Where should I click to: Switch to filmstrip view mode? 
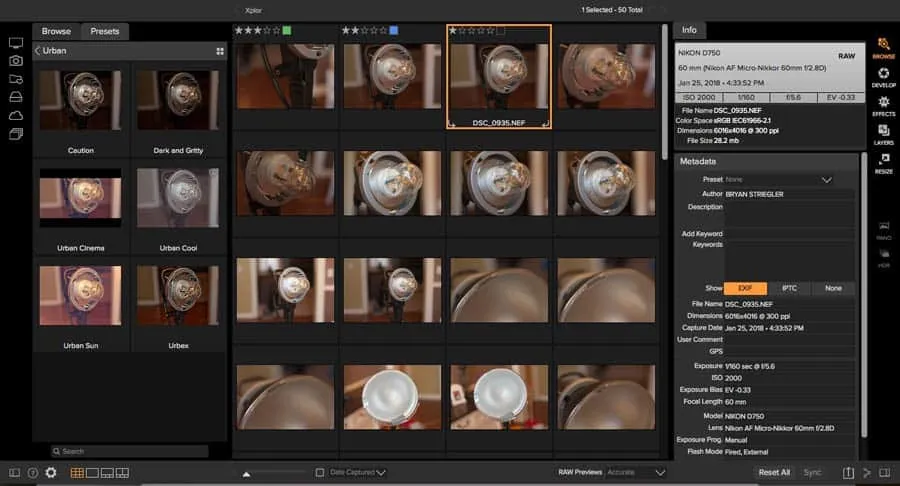107,473
